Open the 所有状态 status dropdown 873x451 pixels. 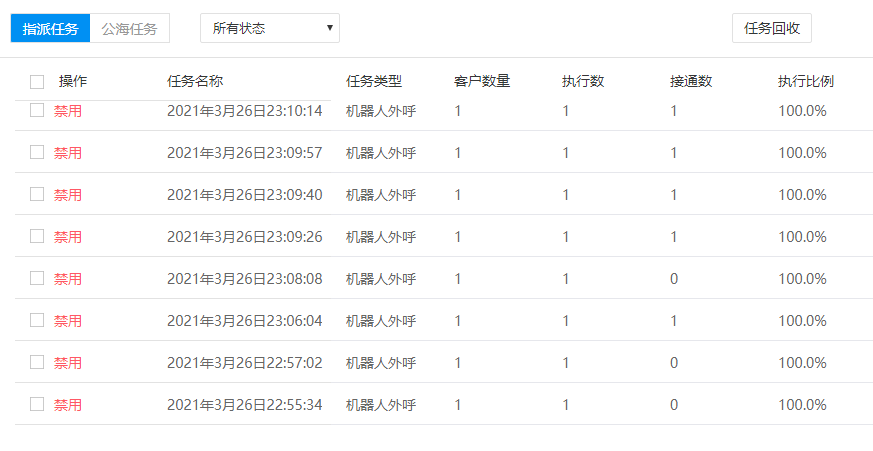point(270,28)
